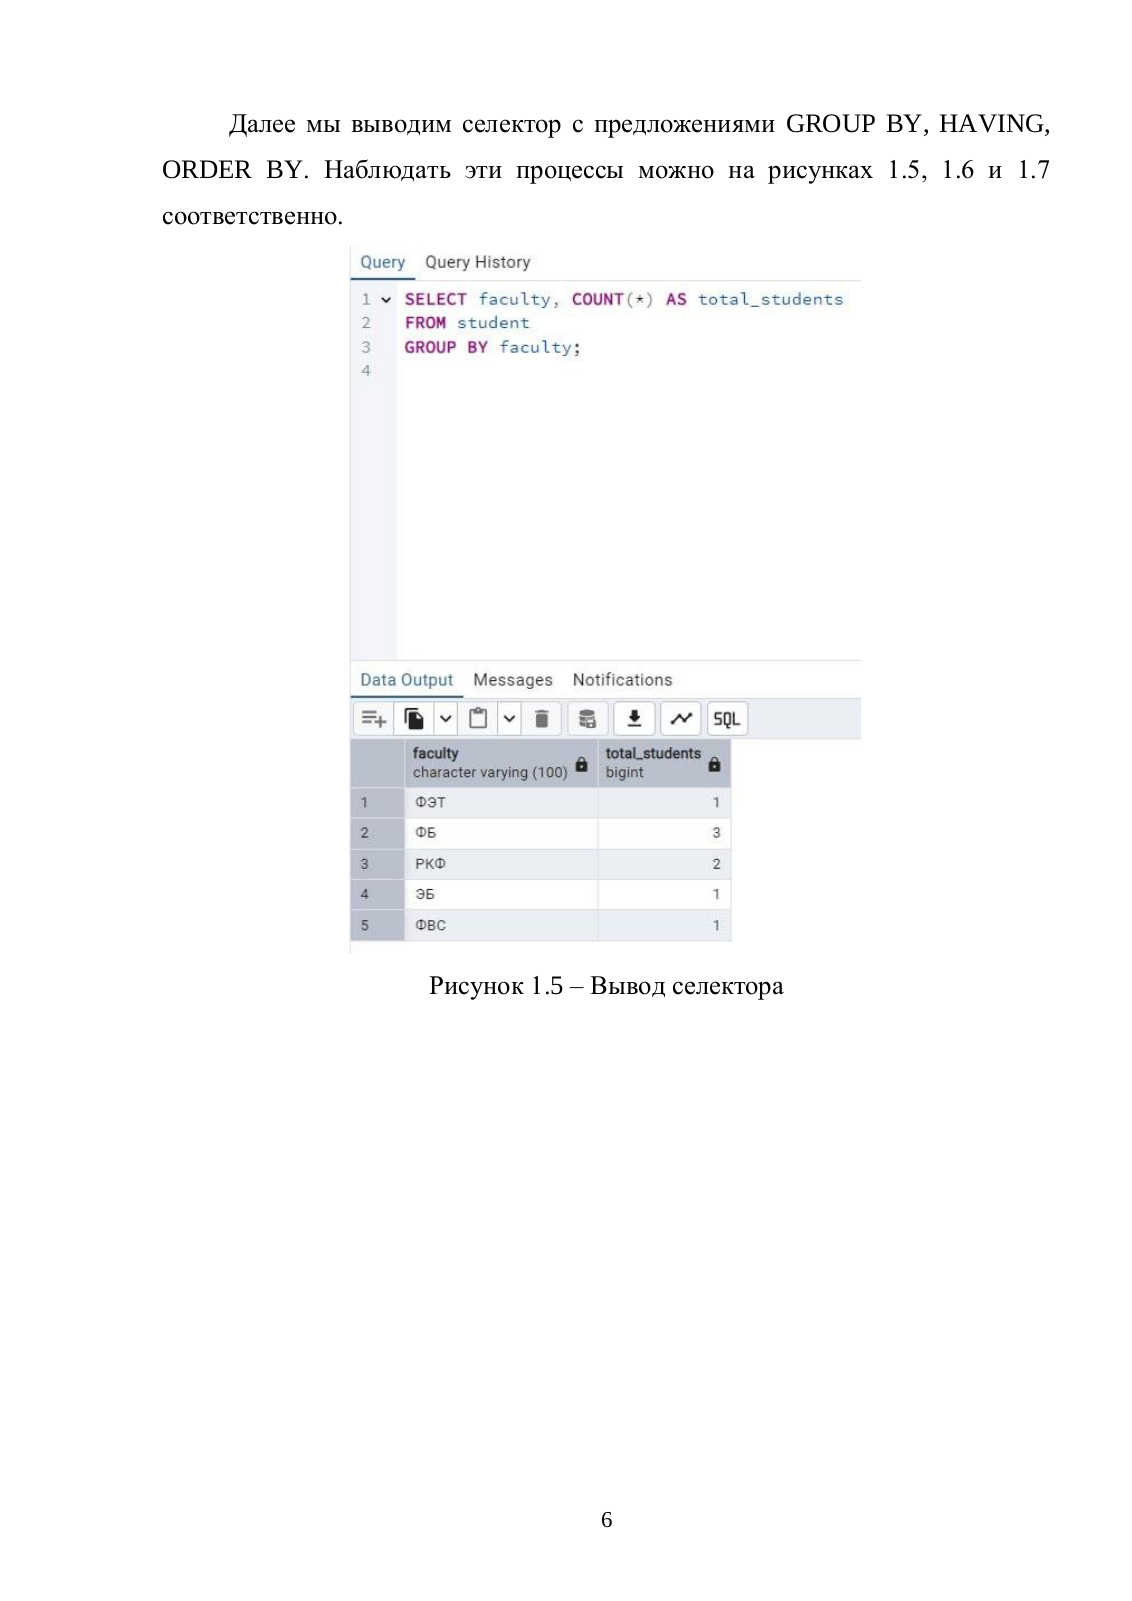The image size is (1132, 1601).
Task: Click the select-all corner cell of the result grid
Action: pyautogui.click(x=378, y=763)
